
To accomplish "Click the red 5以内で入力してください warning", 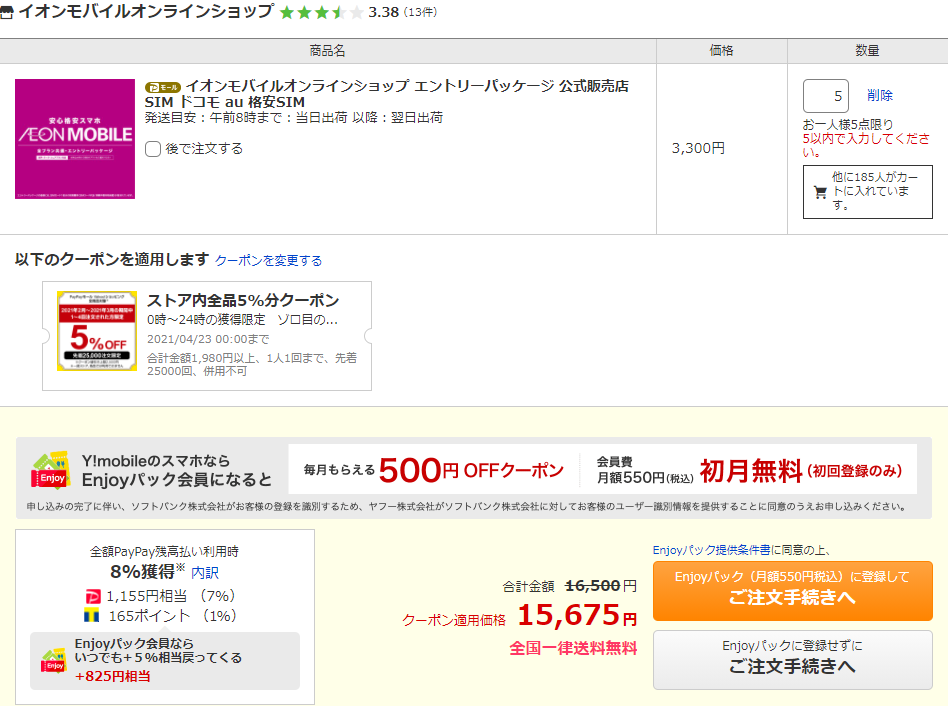I will [x=866, y=145].
